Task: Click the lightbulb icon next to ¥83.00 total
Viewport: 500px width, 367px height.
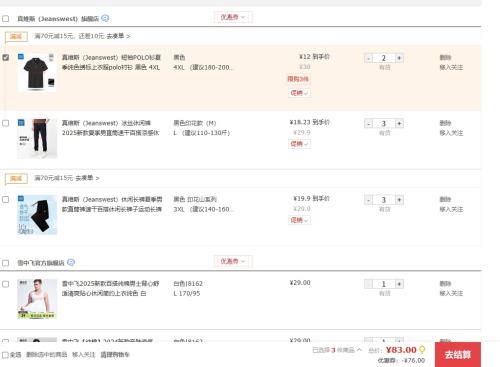Action: coord(422,350)
